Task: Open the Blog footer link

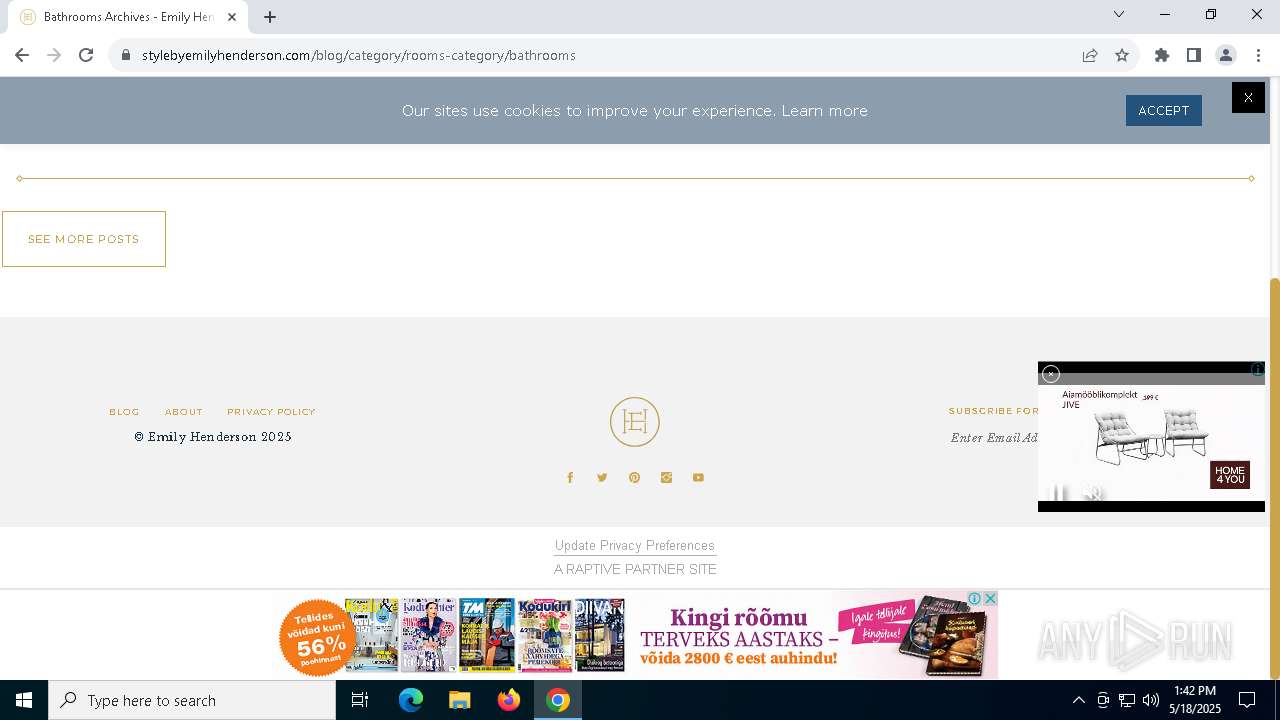Action: tap(124, 412)
